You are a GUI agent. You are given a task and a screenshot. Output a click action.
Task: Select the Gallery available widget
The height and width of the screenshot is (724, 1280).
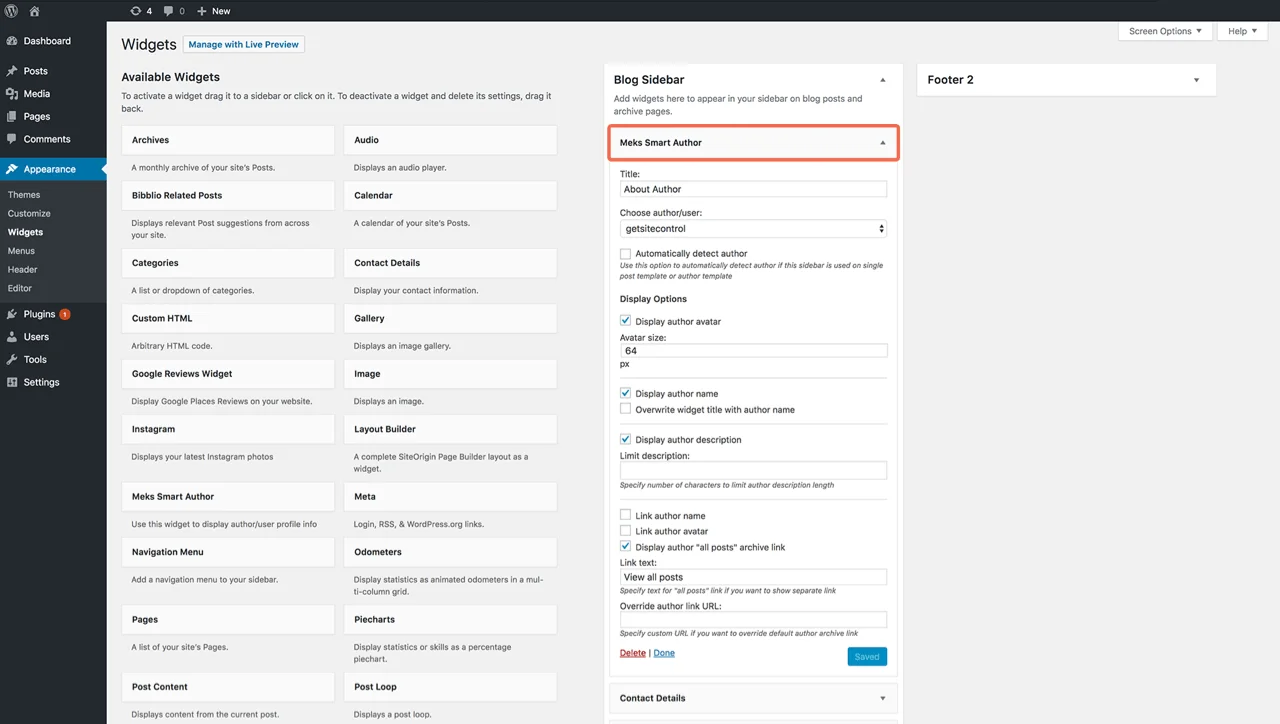click(x=450, y=318)
